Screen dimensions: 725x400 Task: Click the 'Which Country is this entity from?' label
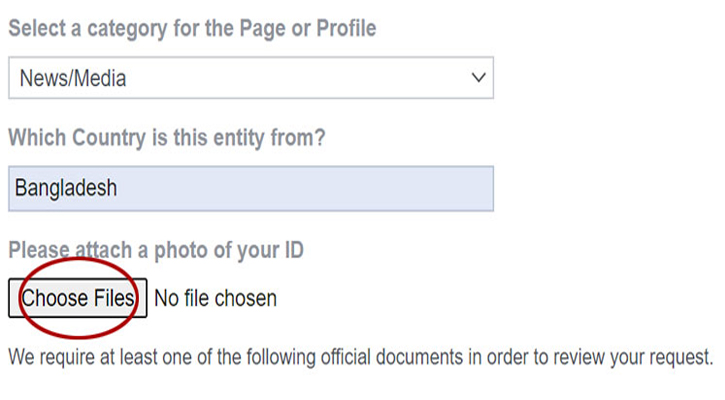[166, 138]
